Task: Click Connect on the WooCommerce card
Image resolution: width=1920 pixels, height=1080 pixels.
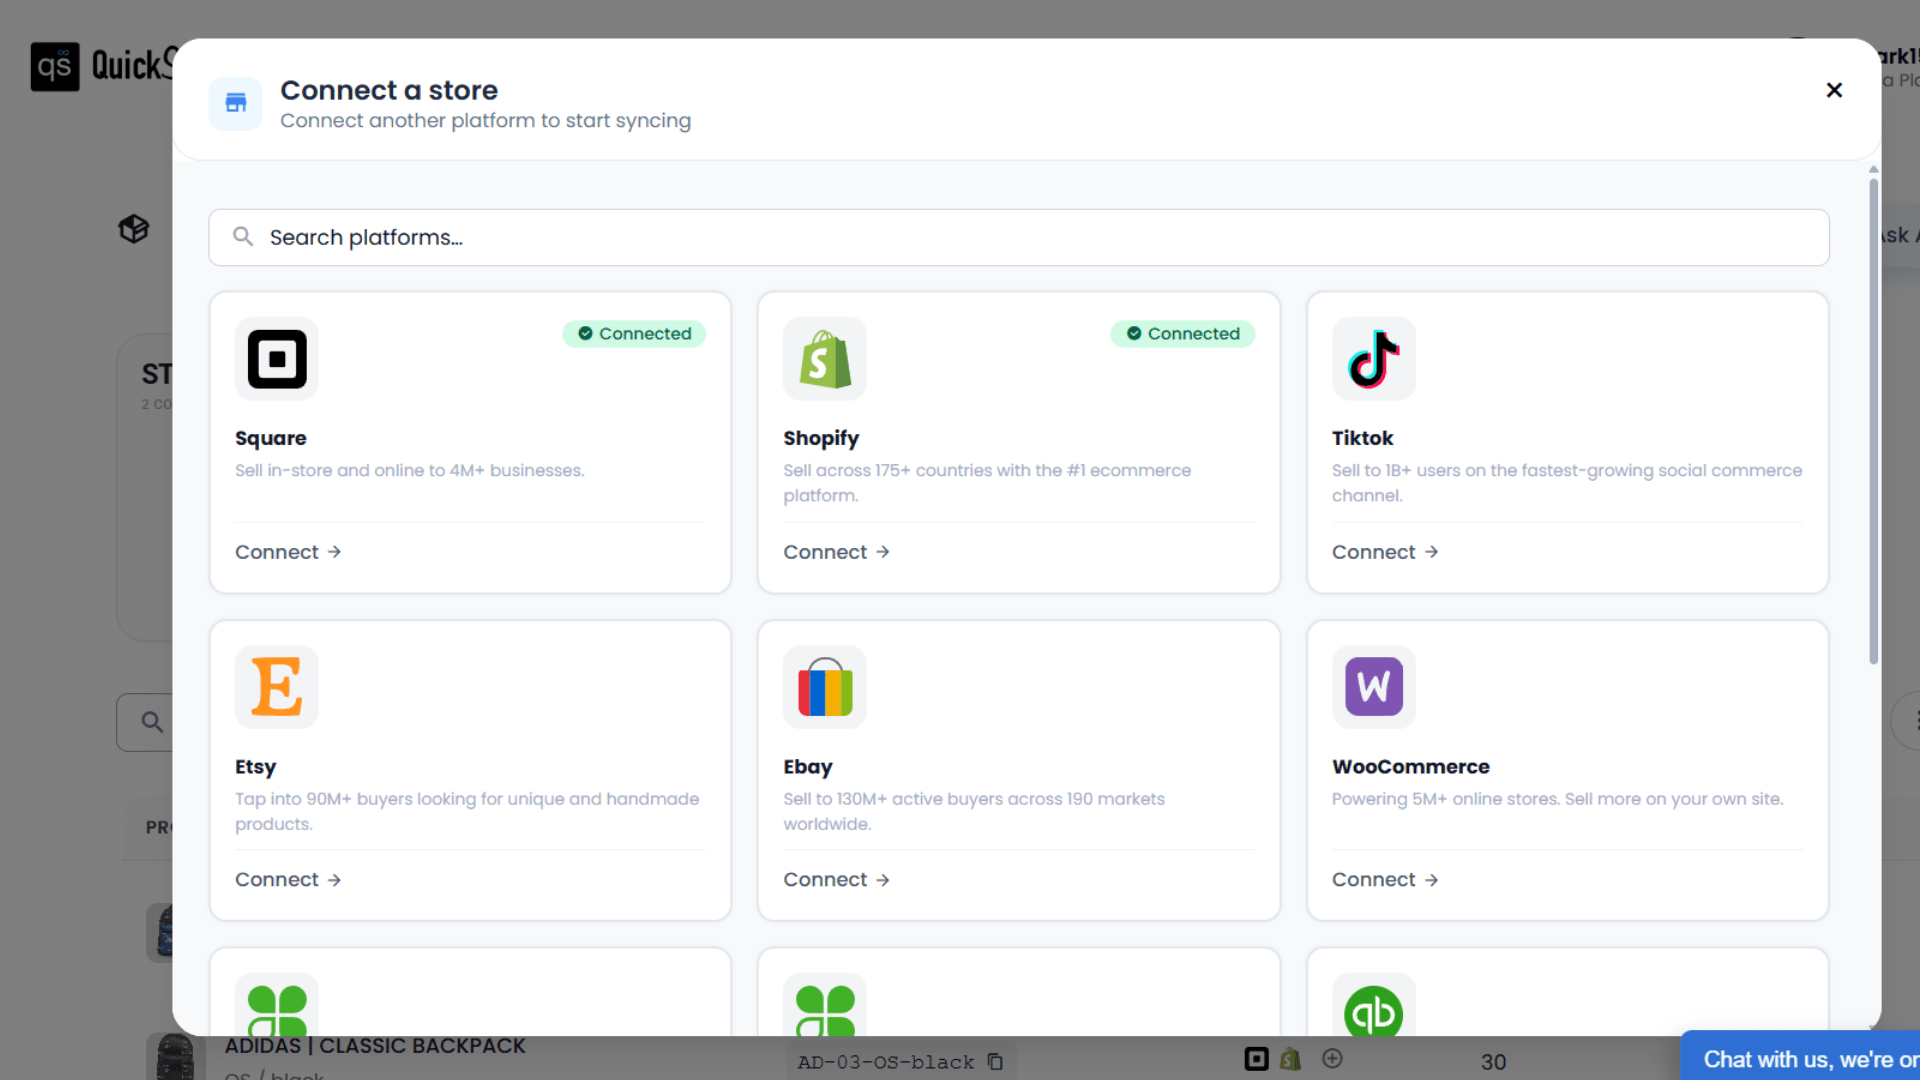Action: coord(1385,880)
